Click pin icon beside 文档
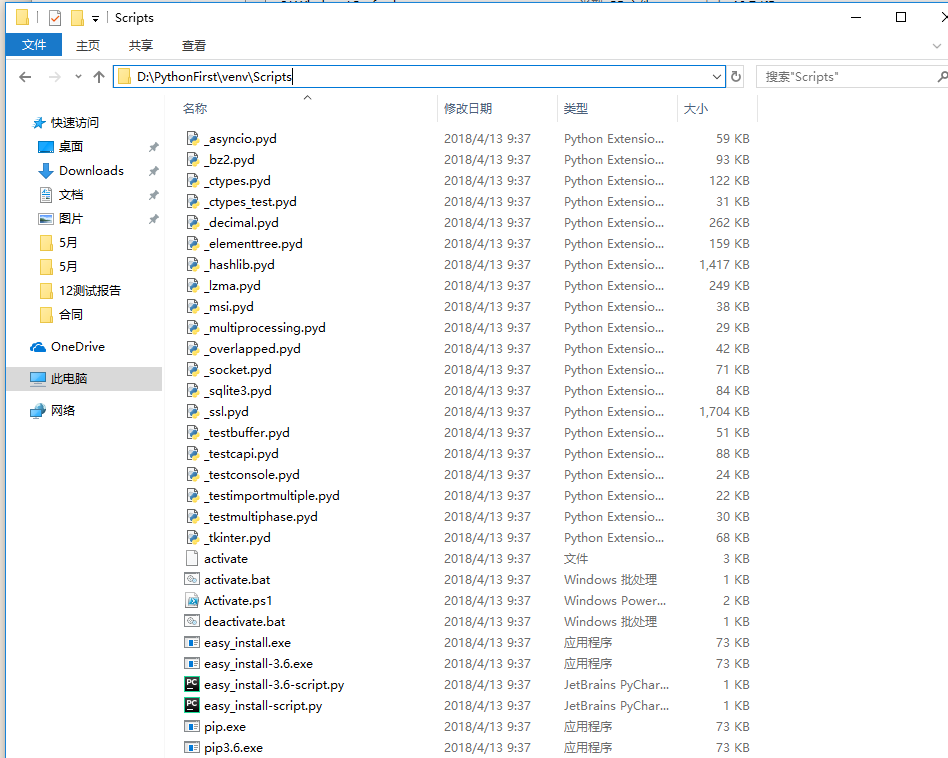The width and height of the screenshot is (948, 758). click(154, 195)
